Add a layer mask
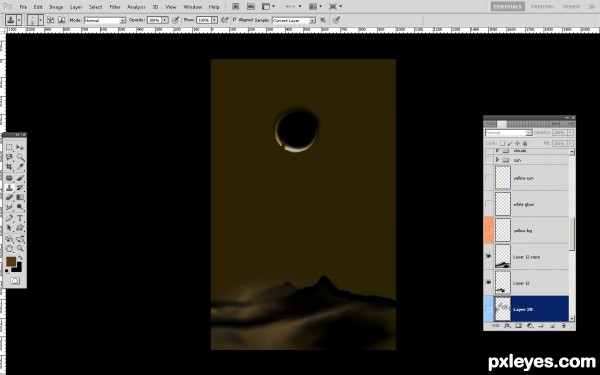Image resolution: width=600 pixels, height=375 pixels. [x=518, y=326]
